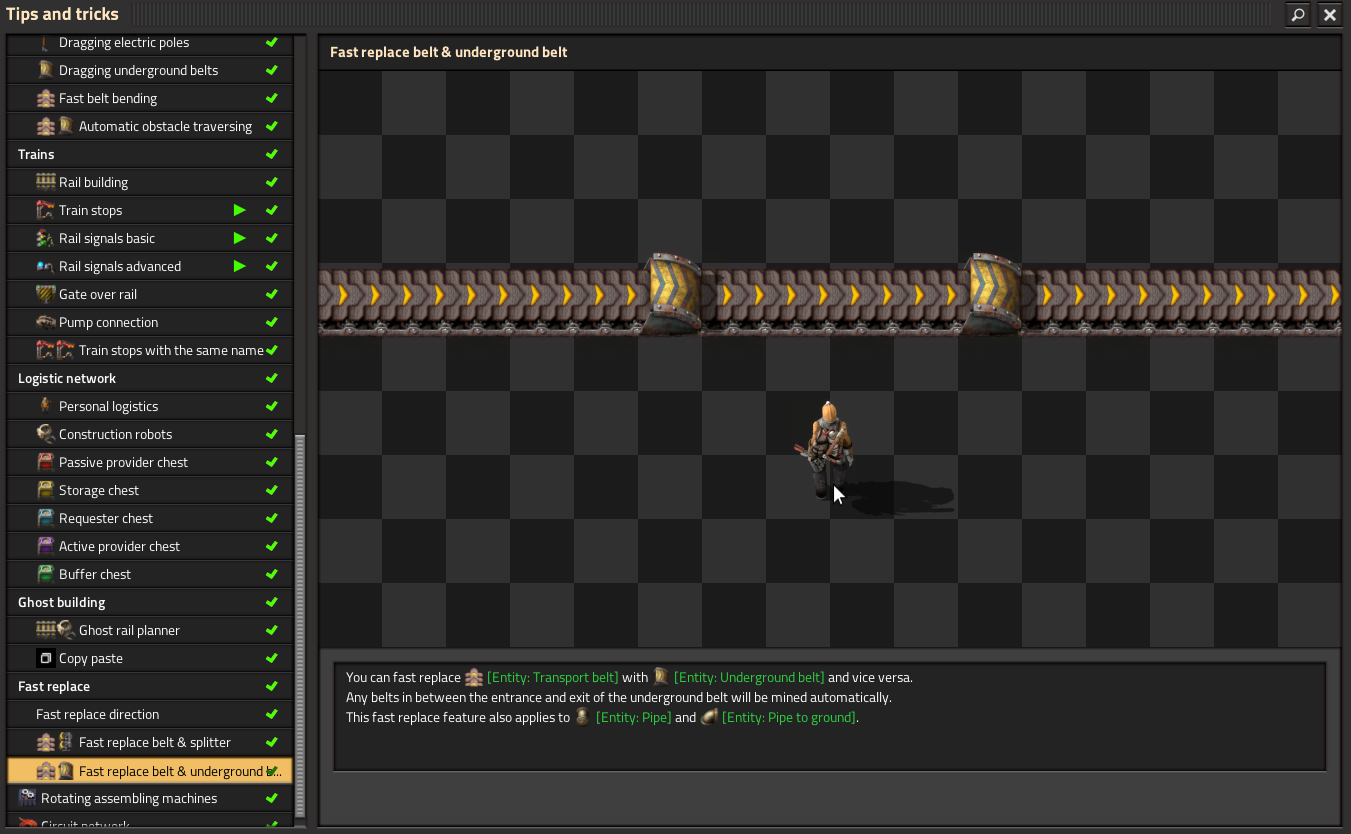
Task: Click the Gate over rail icon
Action: click(x=46, y=294)
